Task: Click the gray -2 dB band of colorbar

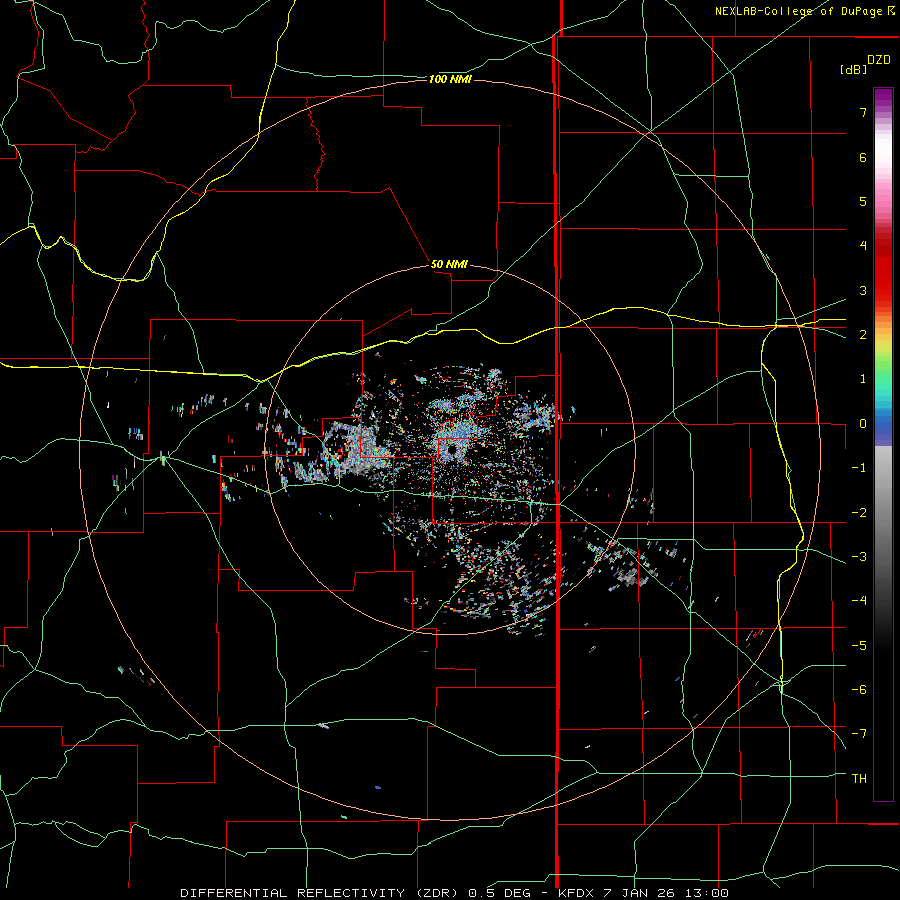Action: (x=883, y=513)
